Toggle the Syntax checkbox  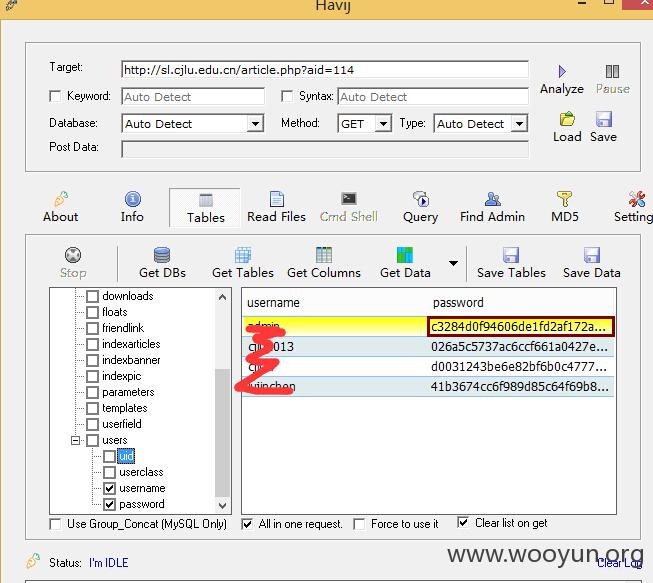(x=287, y=96)
